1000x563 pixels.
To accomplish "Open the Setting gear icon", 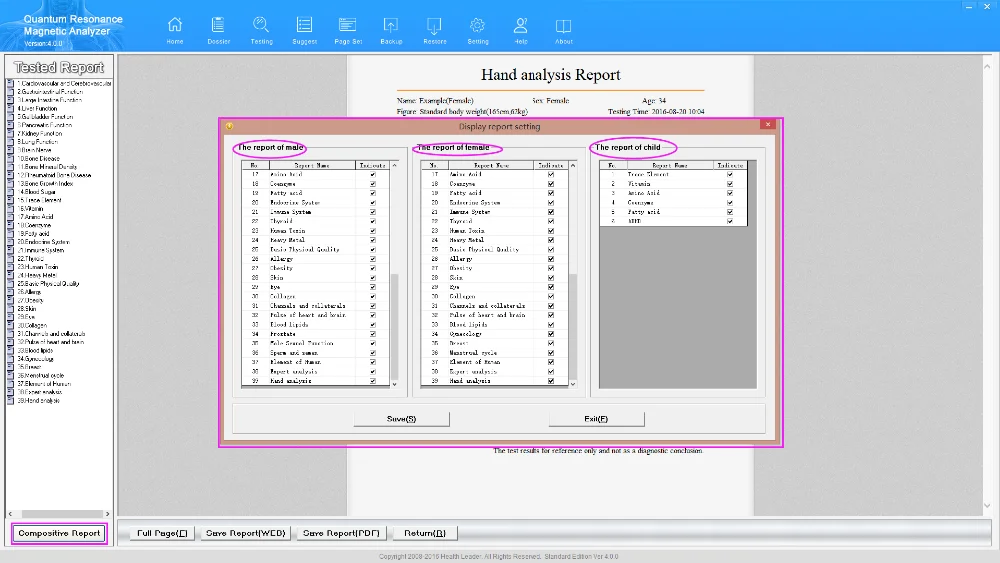I will pos(478,28).
